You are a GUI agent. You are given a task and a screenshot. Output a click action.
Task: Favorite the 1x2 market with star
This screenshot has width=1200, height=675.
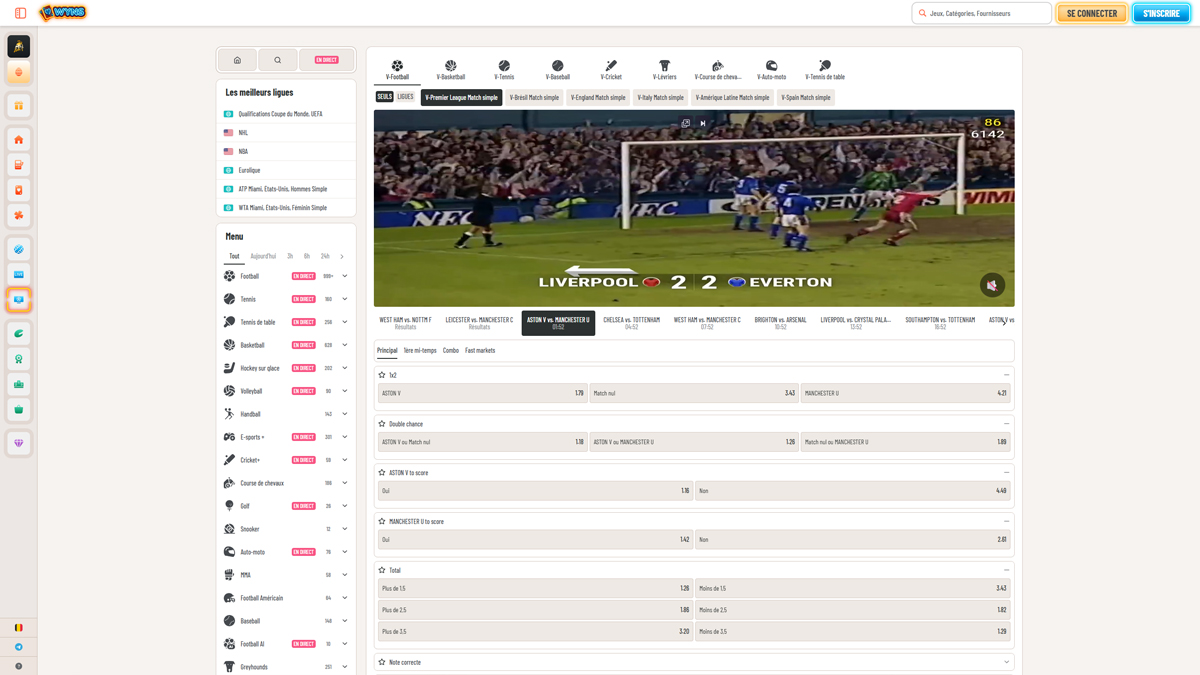click(x=382, y=375)
